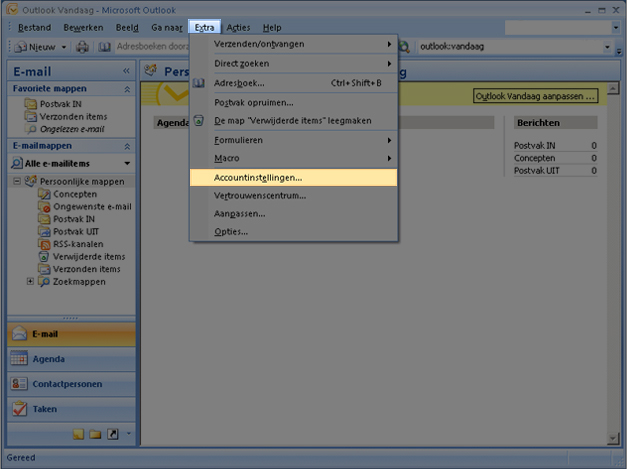Image resolution: width=627 pixels, height=469 pixels.
Task: Open the help search box dropdown
Action: click(x=615, y=28)
